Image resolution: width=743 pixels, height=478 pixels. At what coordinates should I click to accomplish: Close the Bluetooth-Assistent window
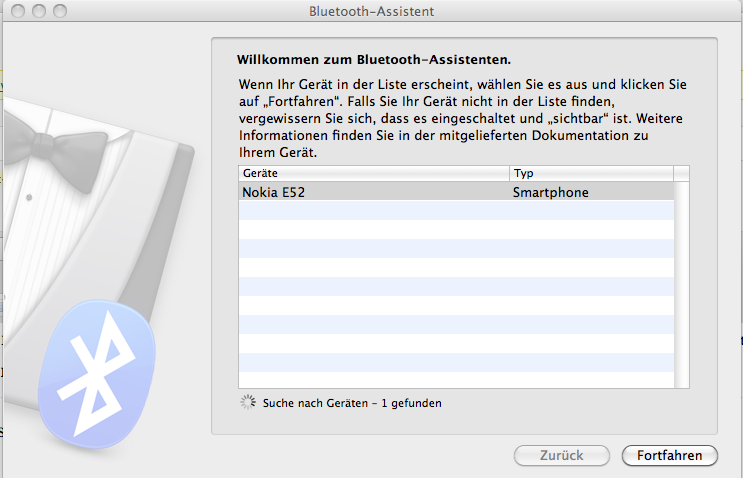pyautogui.click(x=16, y=11)
